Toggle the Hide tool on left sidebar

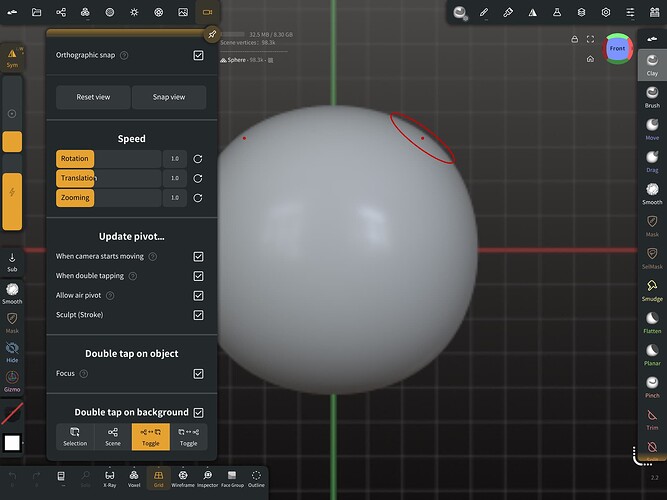[12, 352]
